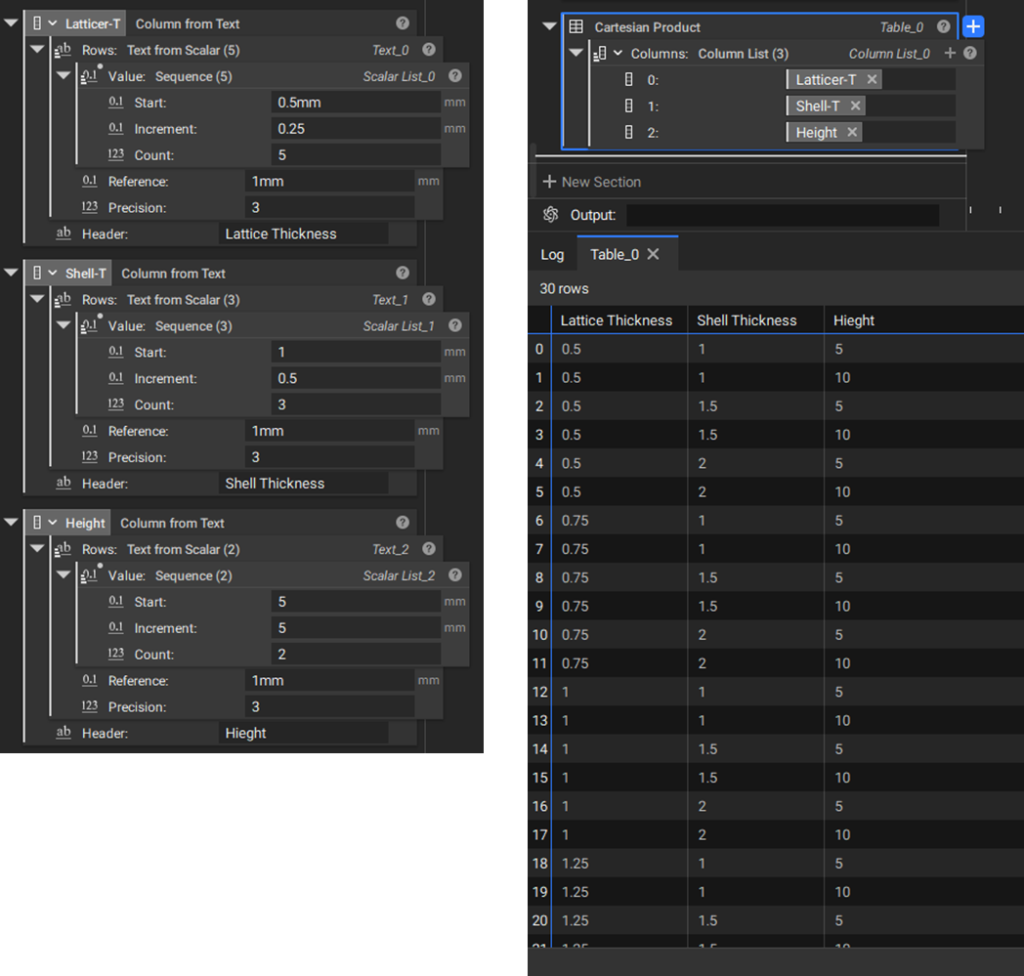Edit Header field Hieght
Viewport: 1024px width, 976px height.
(303, 733)
